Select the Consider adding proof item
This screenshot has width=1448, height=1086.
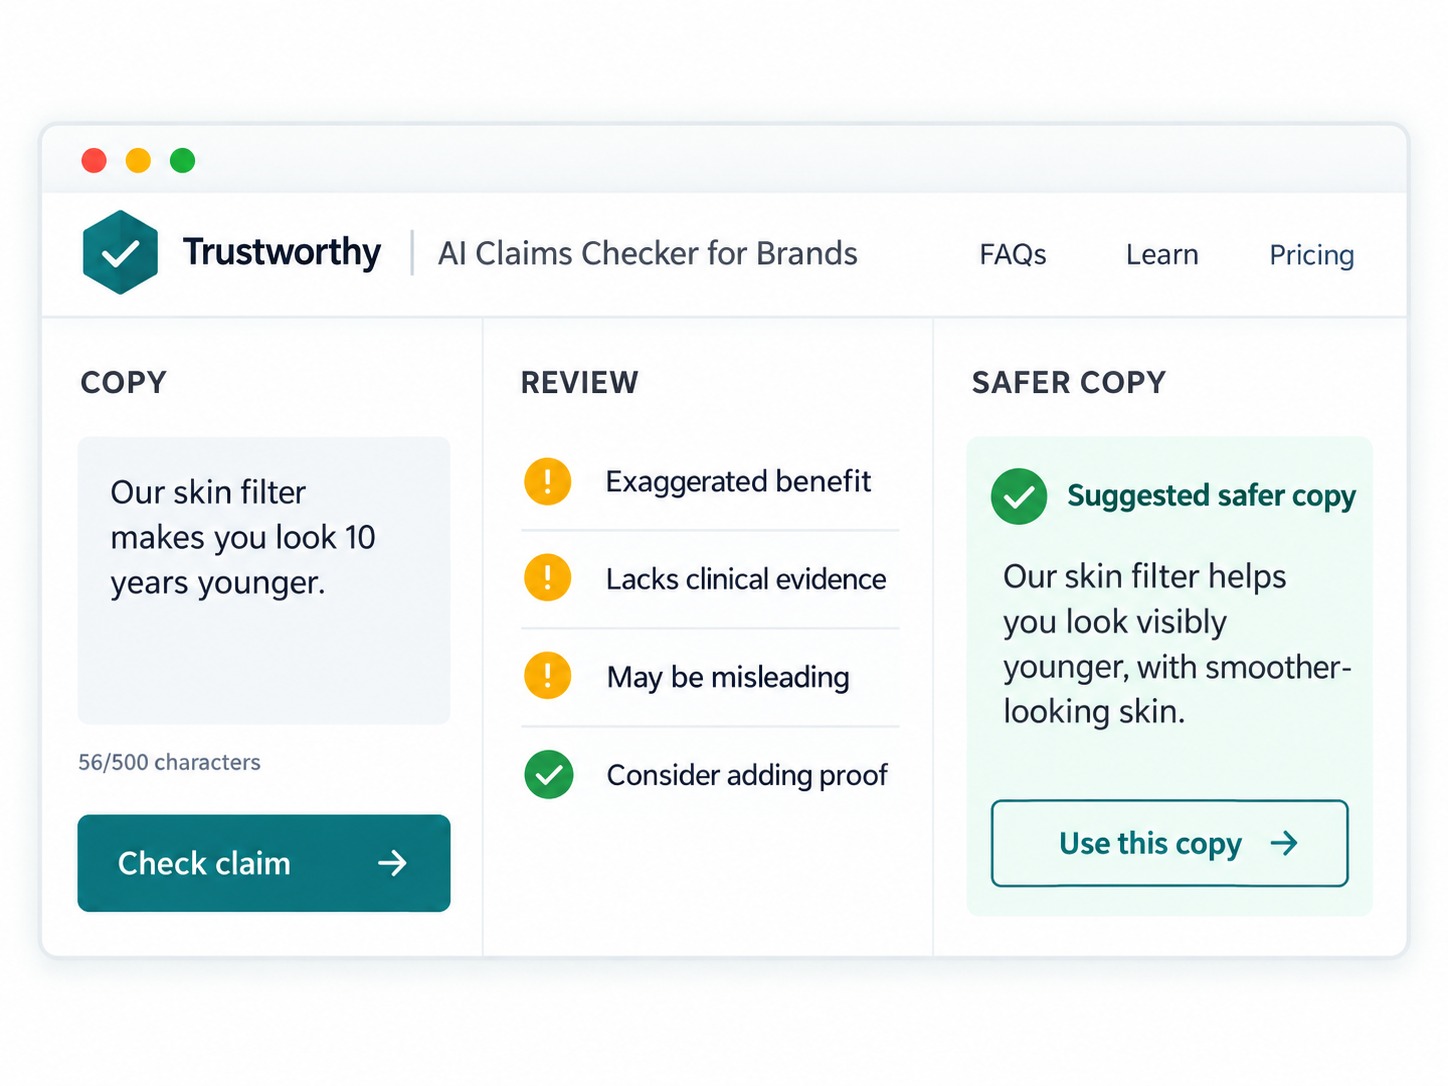710,775
